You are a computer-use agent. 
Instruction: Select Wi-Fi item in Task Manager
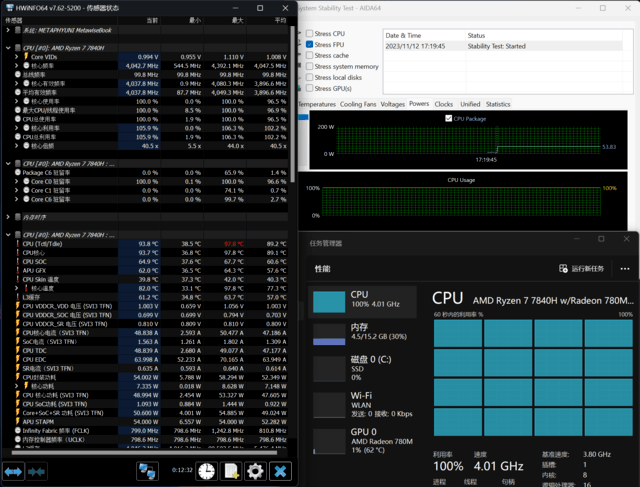[x=362, y=404]
